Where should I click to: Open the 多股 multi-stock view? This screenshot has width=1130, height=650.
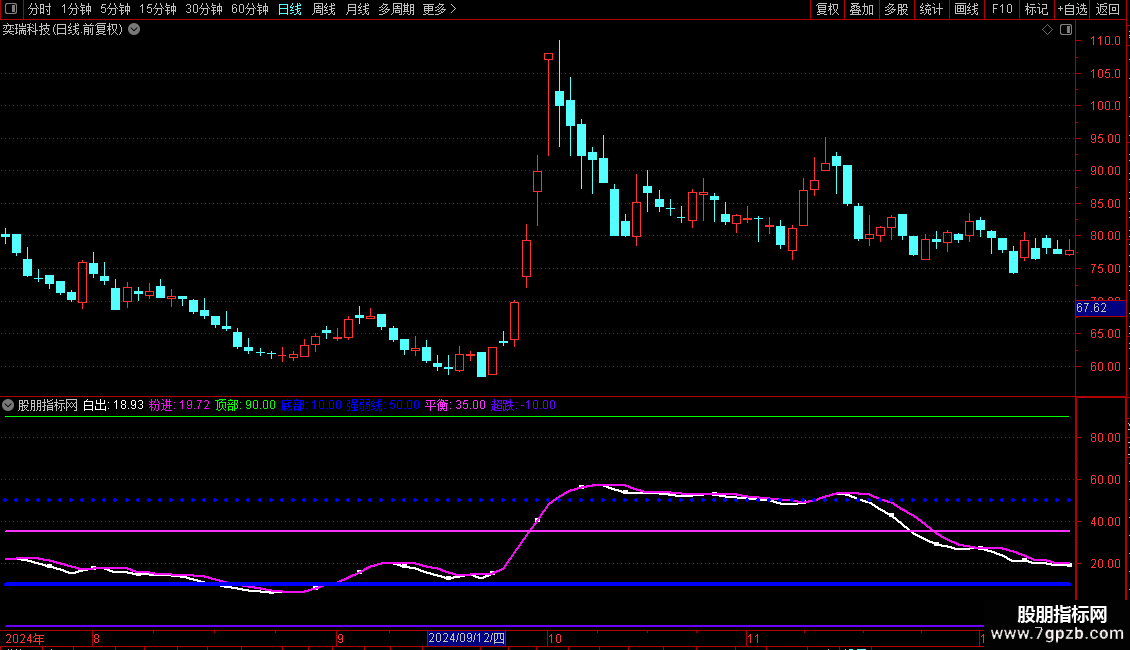tap(897, 9)
